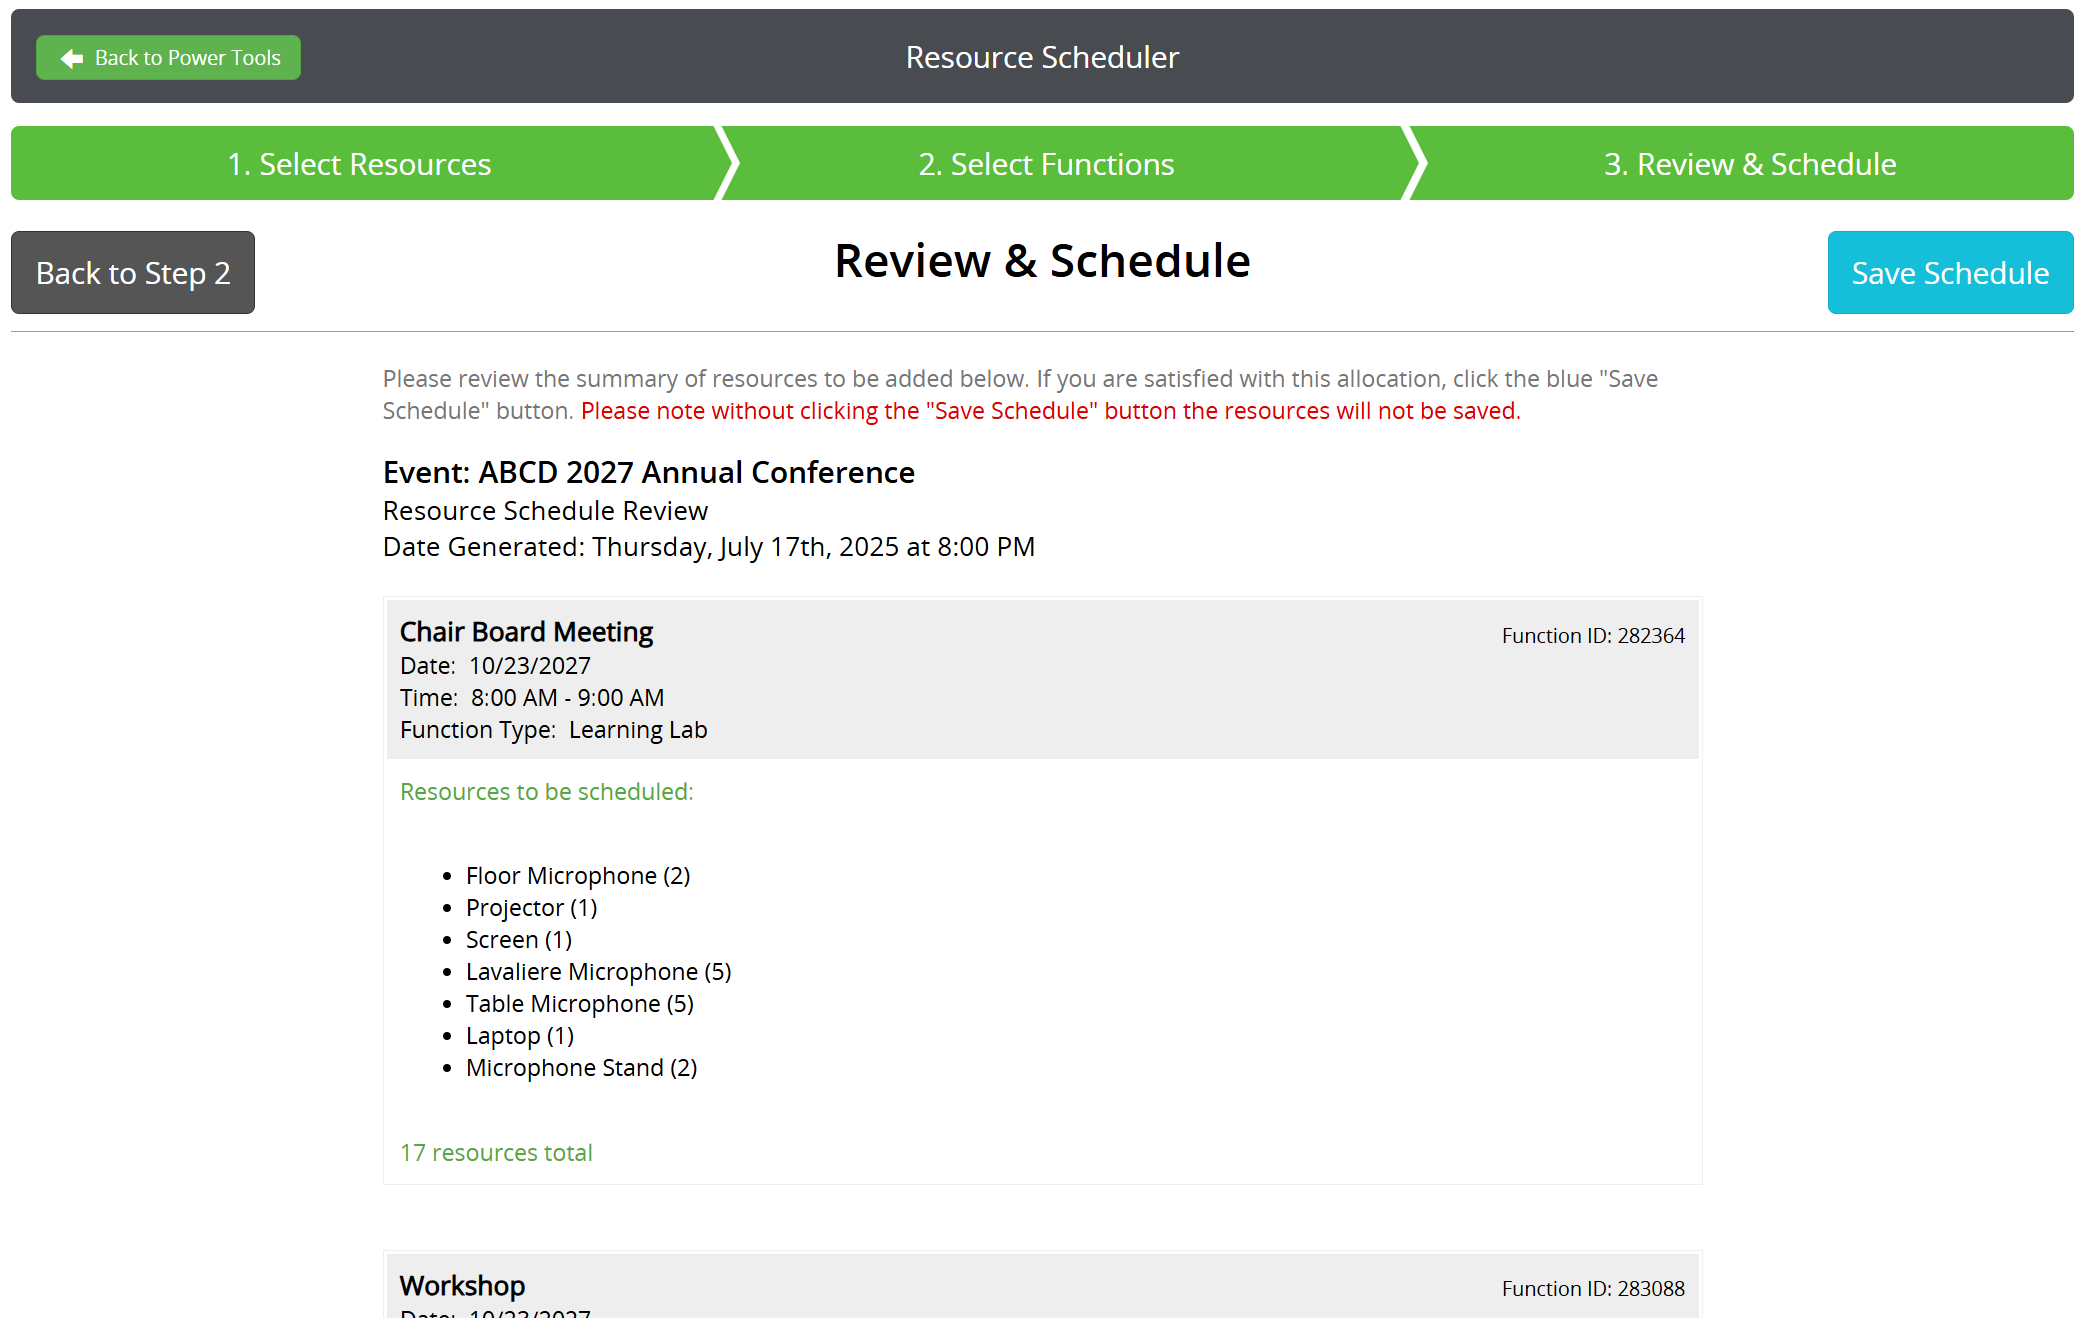The image size is (2089, 1318).
Task: Click the Chair Board Meeting function title
Action: (x=526, y=632)
